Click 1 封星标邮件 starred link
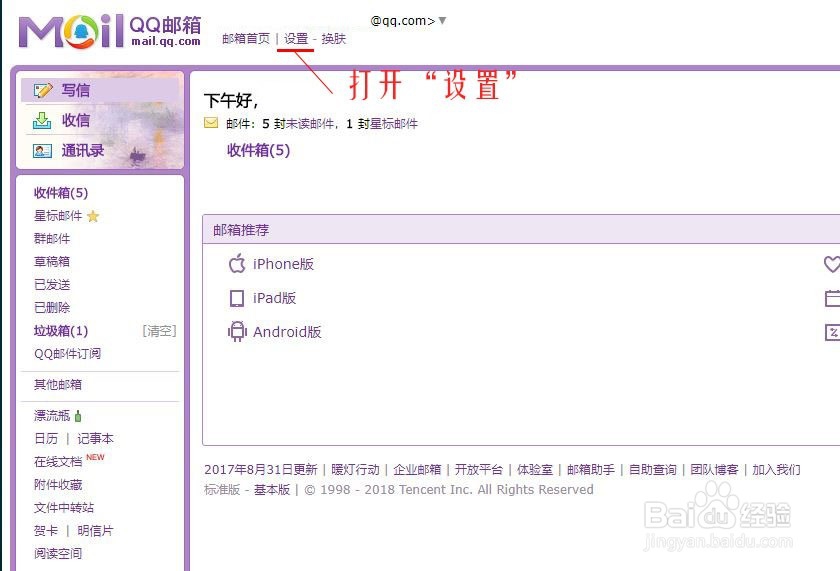 [x=382, y=124]
